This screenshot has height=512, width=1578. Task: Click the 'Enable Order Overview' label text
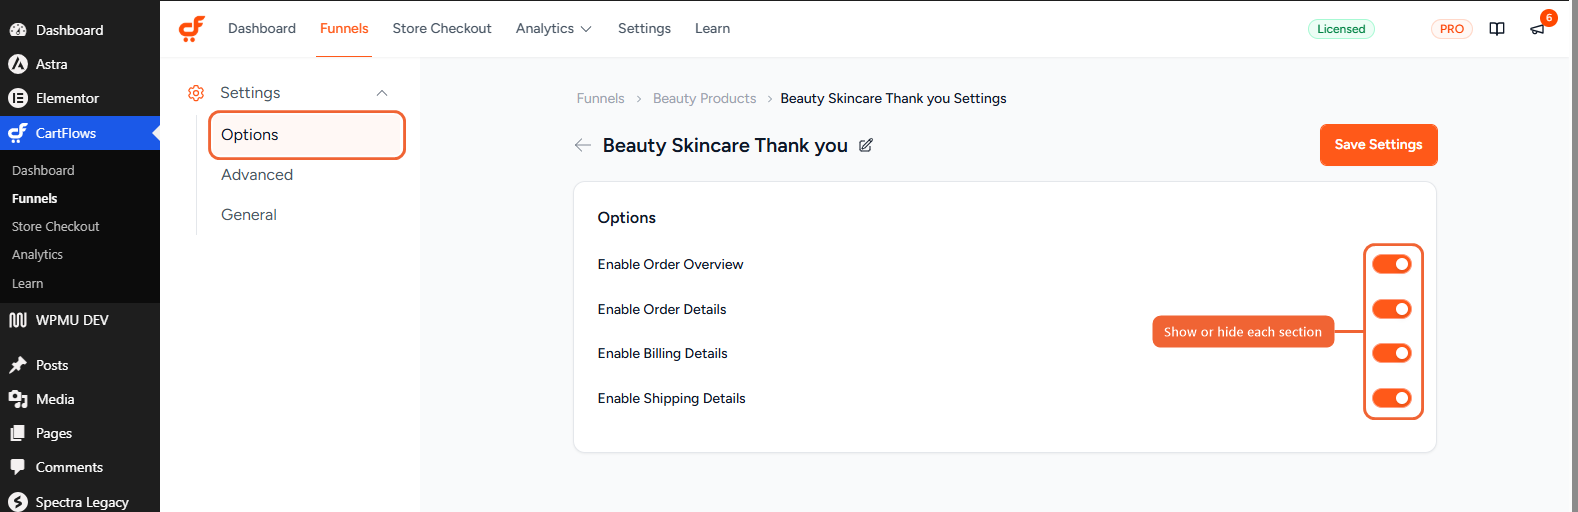[670, 264]
